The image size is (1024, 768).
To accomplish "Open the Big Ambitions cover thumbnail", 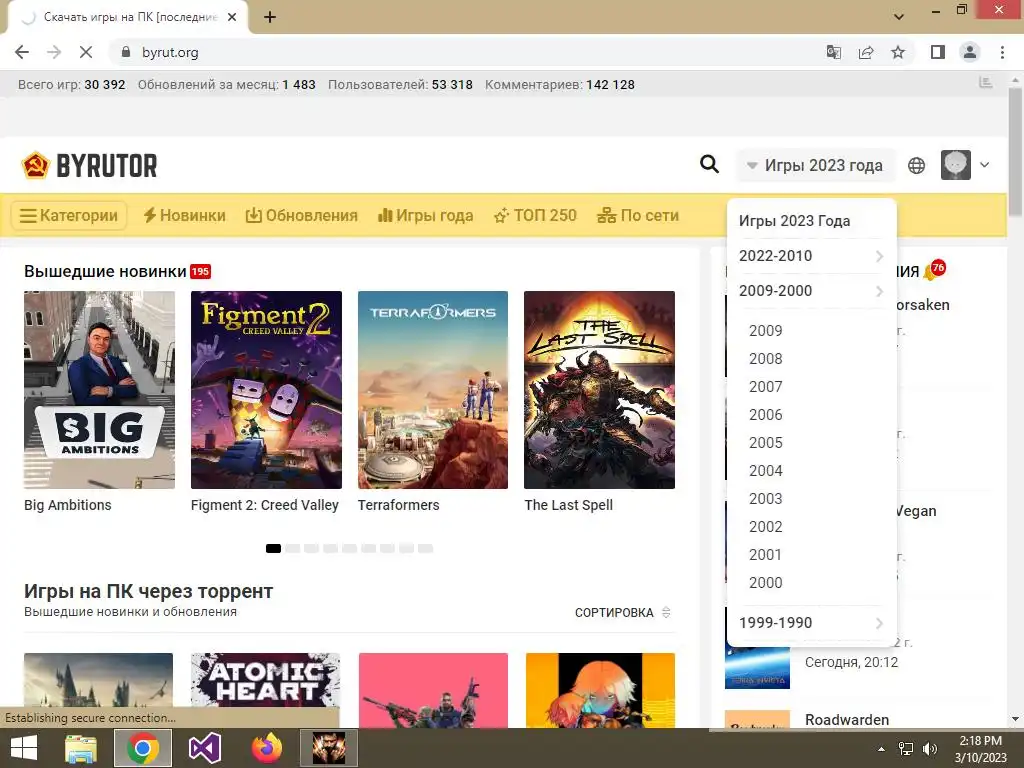I will point(99,390).
